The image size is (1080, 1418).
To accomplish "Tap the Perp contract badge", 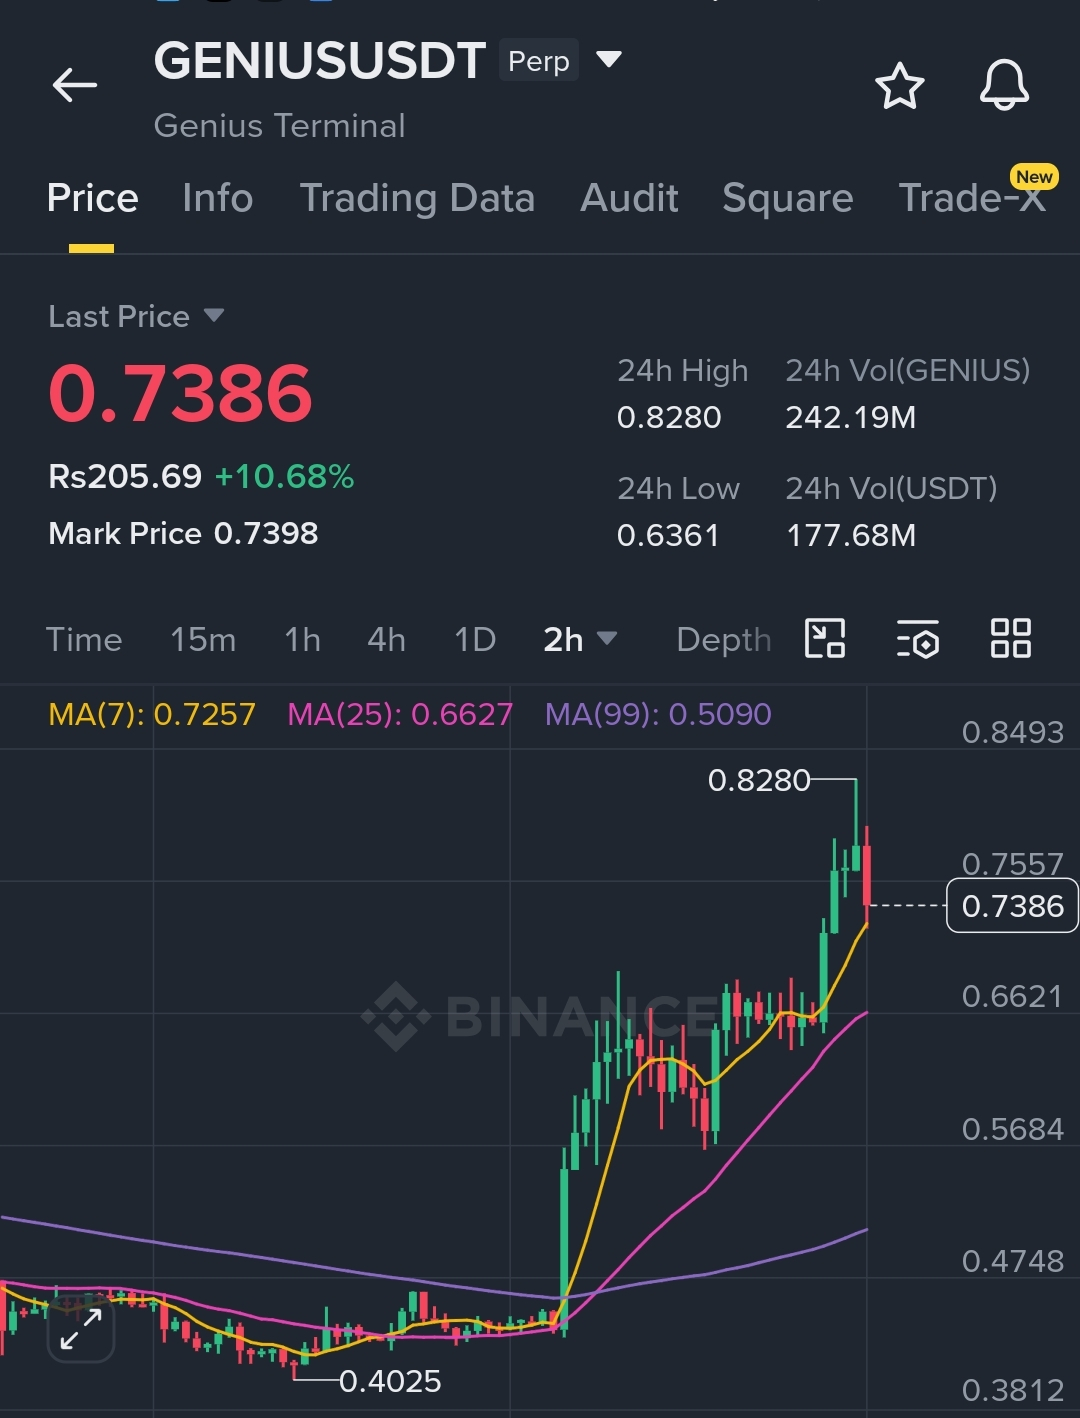I will pyautogui.click(x=538, y=61).
